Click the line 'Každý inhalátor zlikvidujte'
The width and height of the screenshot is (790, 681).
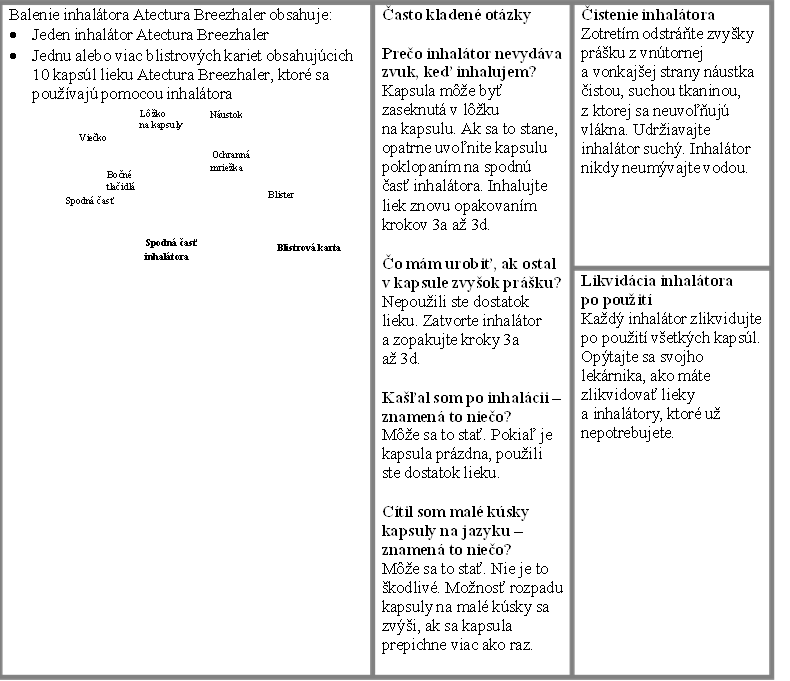(671, 319)
